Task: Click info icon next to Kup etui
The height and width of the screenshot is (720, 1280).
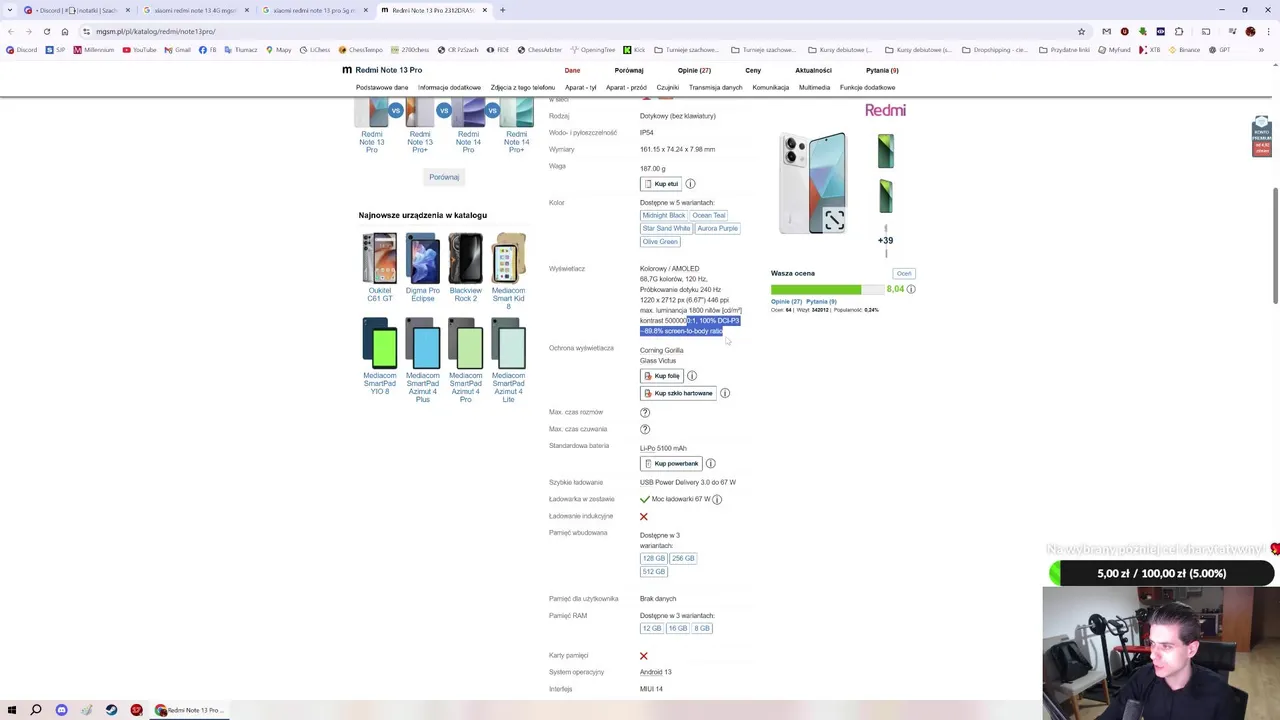Action: click(690, 184)
